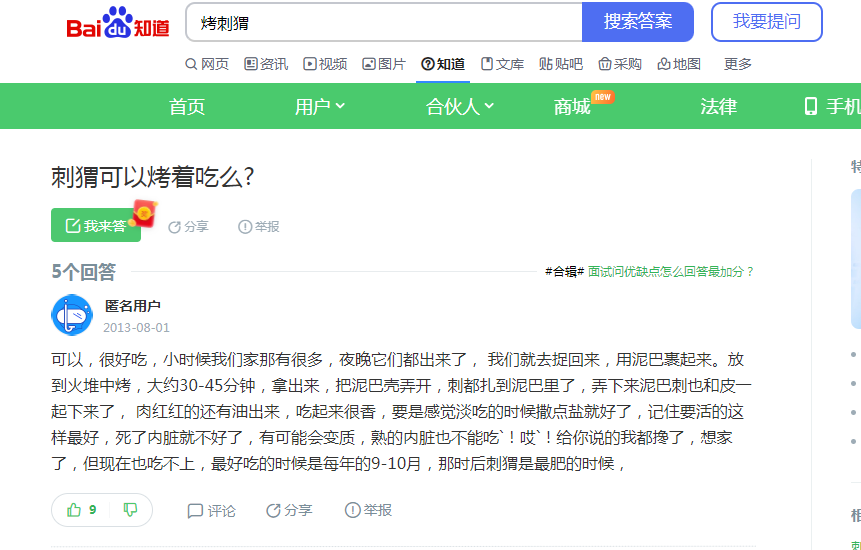Report the question via 举报 under title
Image resolution: width=861 pixels, height=550 pixels.
(x=259, y=226)
